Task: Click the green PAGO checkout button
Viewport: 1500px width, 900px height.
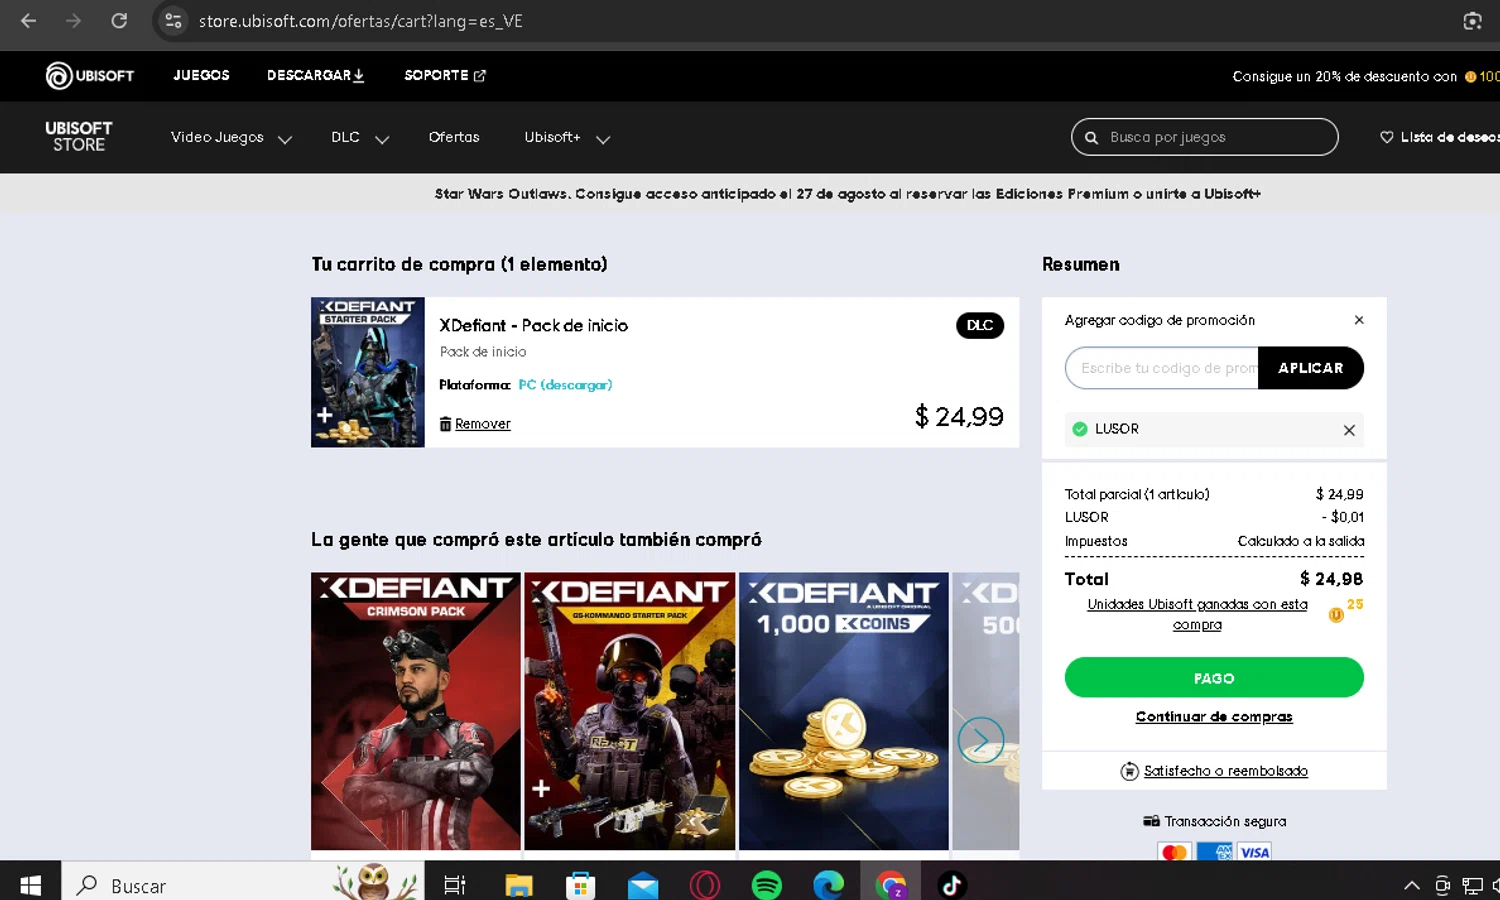Action: (1214, 677)
